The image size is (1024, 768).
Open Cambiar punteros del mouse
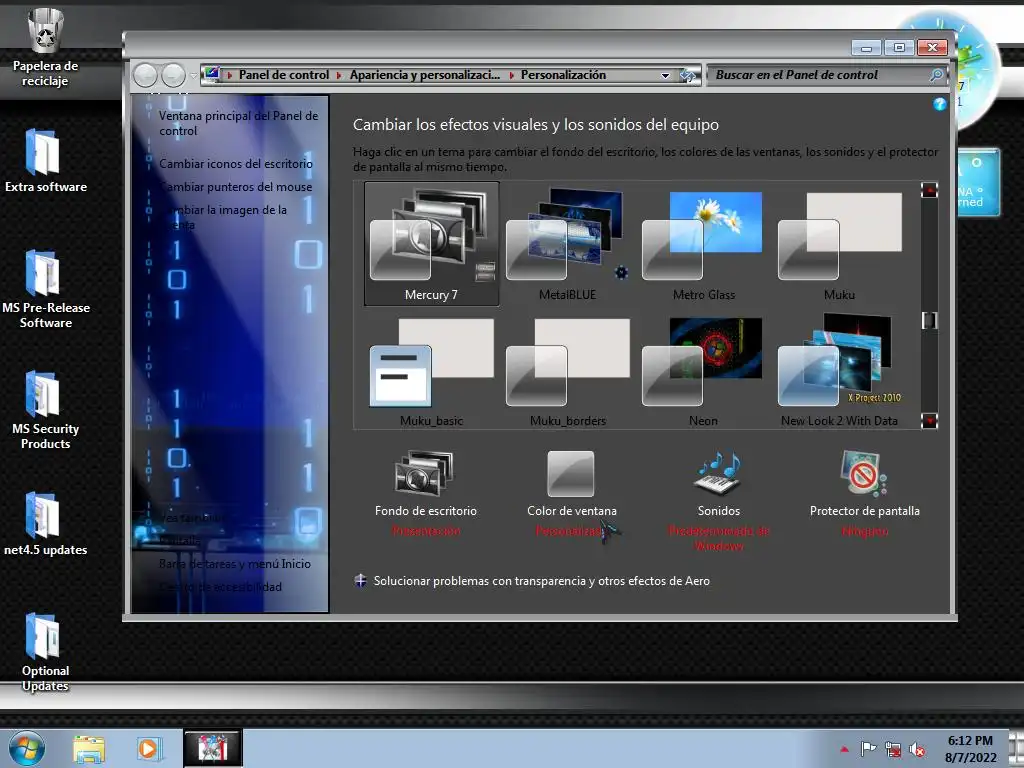tap(236, 187)
